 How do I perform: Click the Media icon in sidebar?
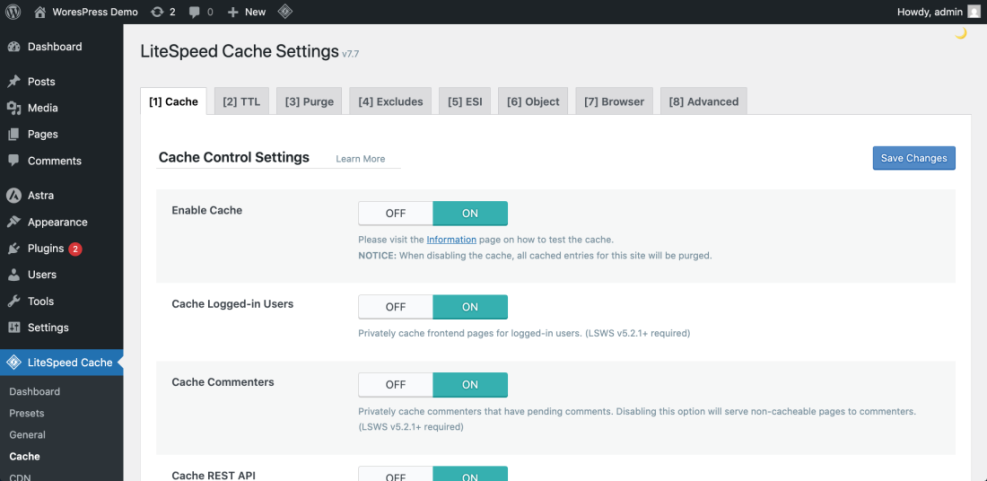pos(14,108)
